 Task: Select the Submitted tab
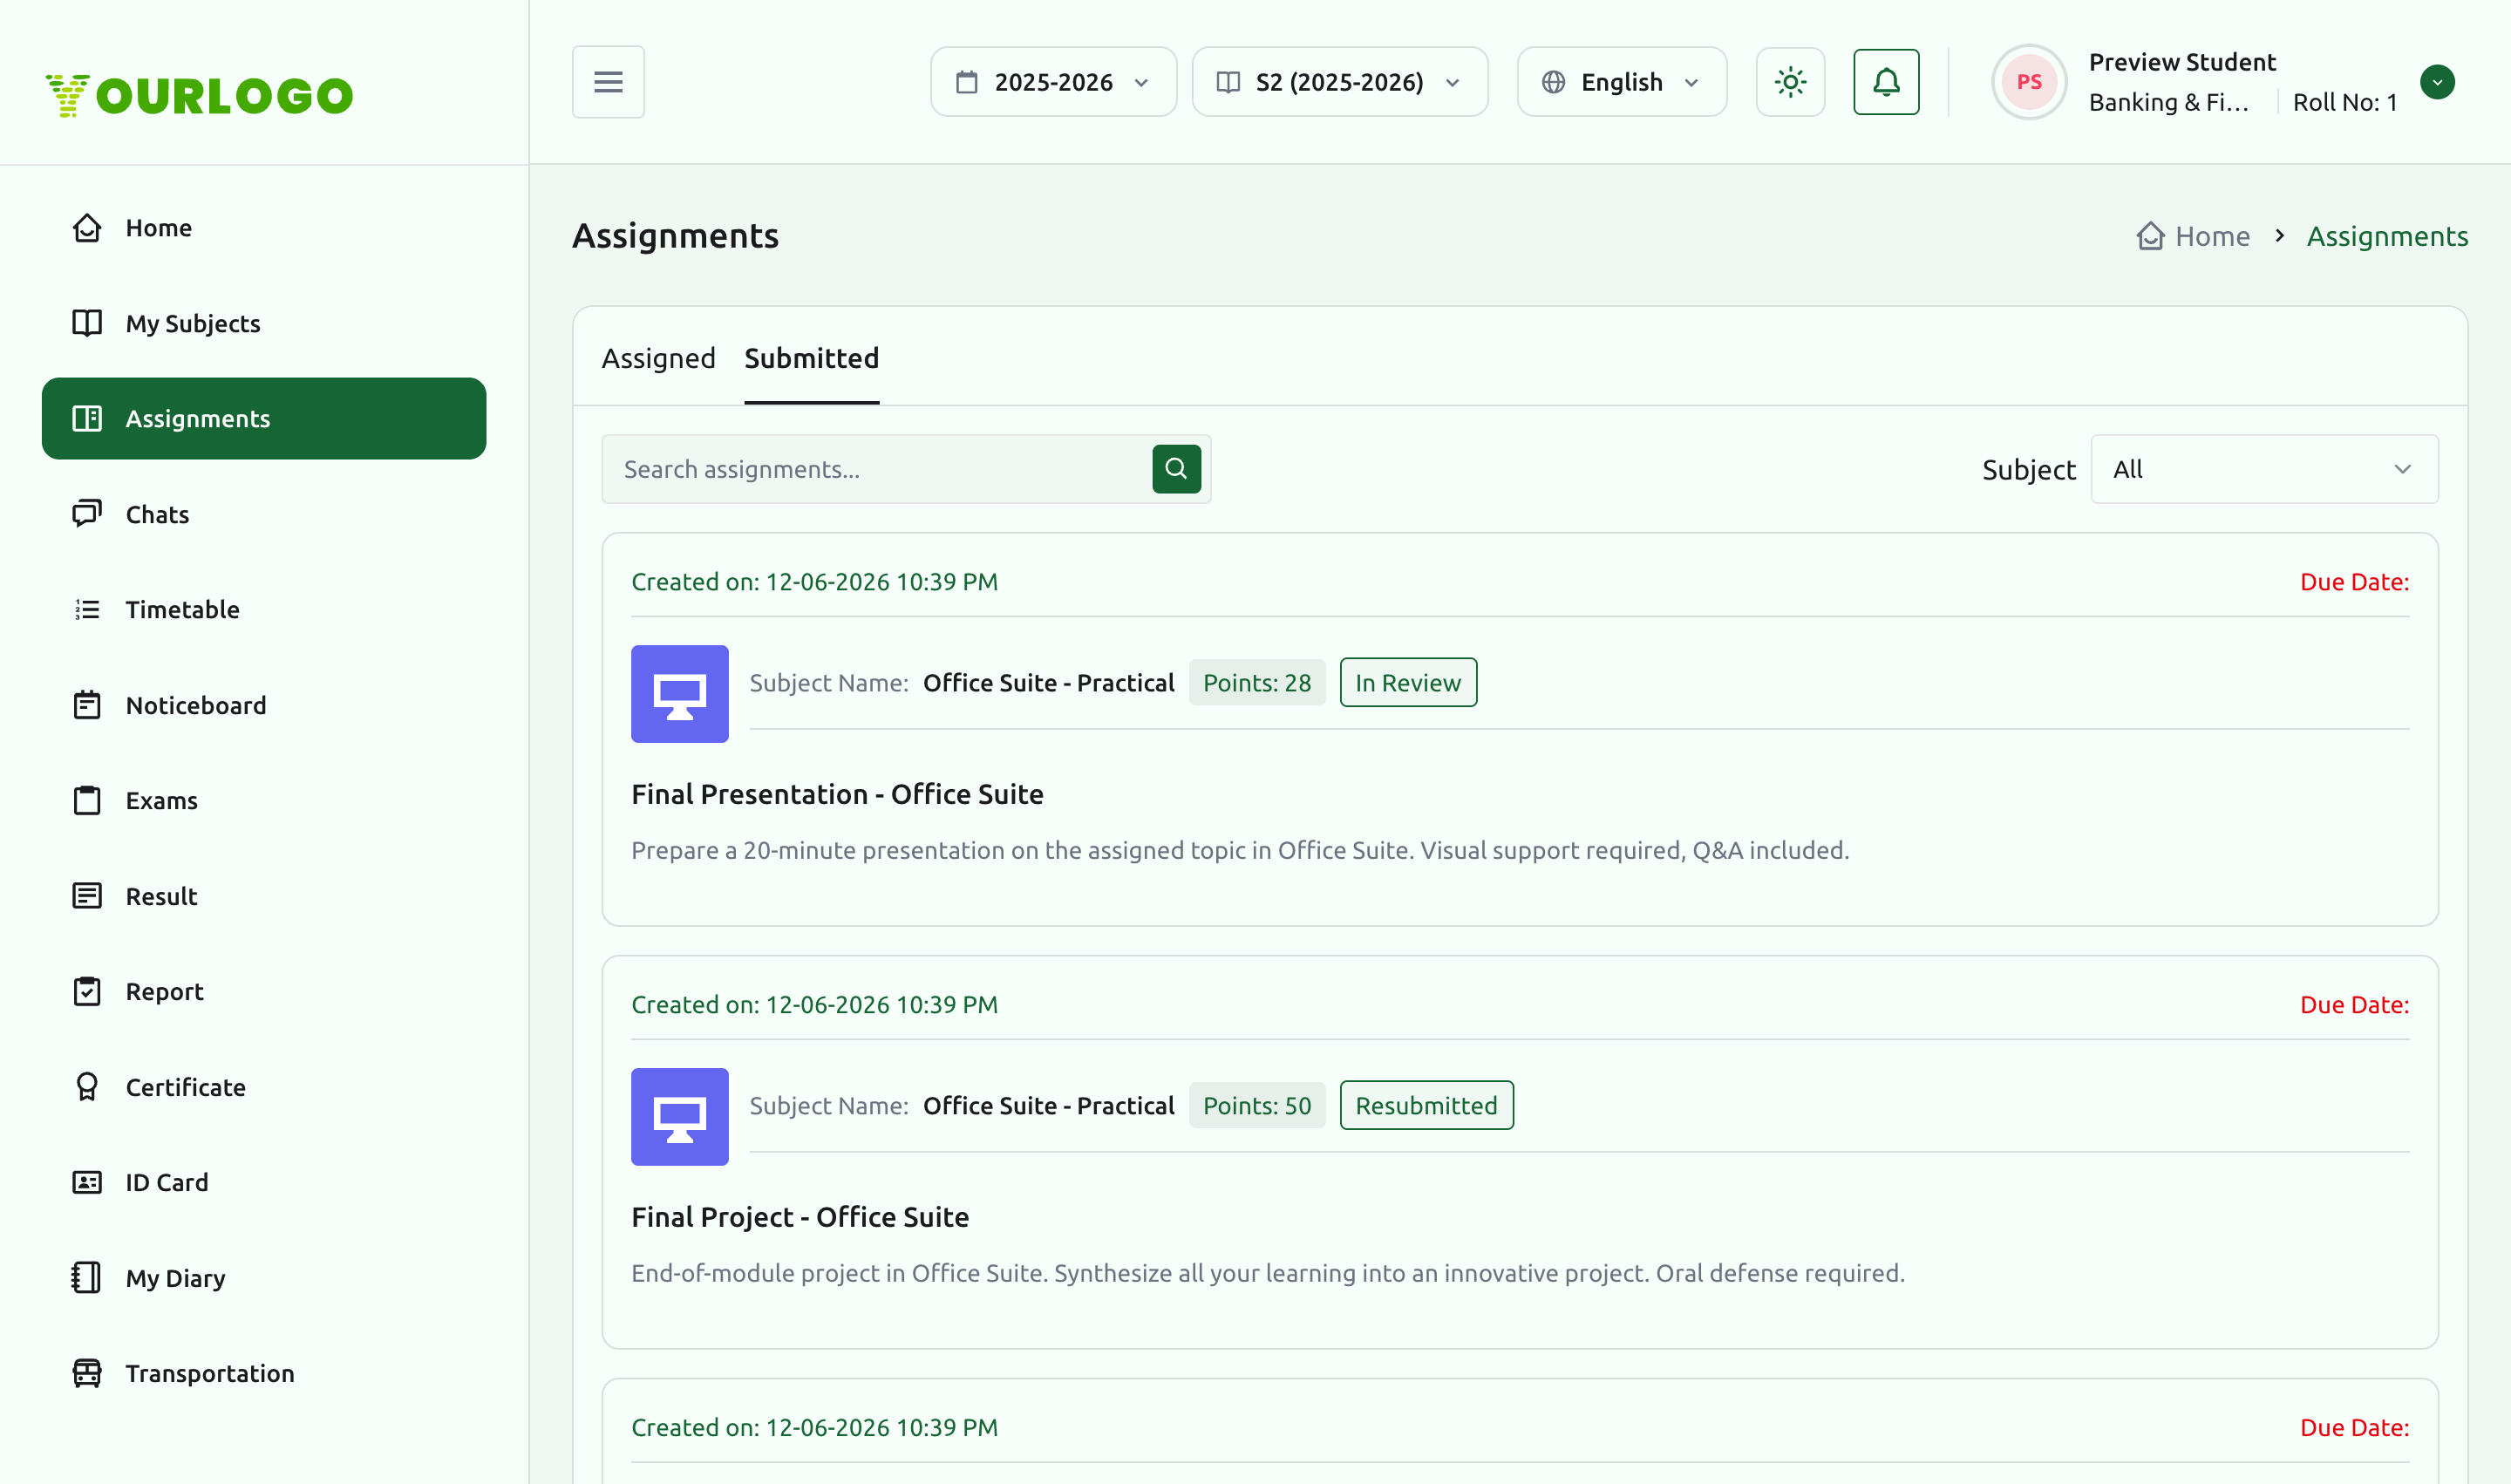point(811,358)
